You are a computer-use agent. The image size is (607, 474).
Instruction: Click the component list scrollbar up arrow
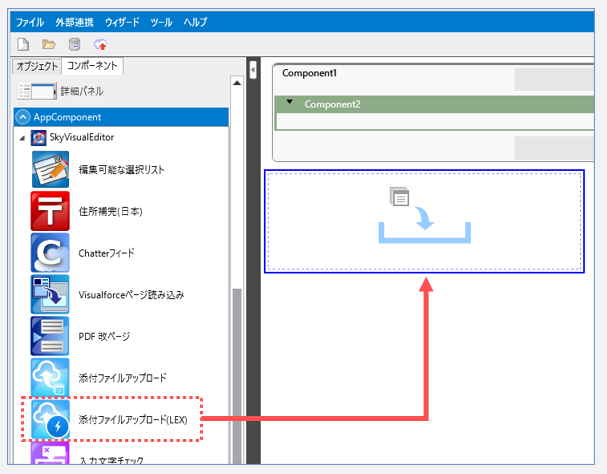pyautogui.click(x=237, y=83)
